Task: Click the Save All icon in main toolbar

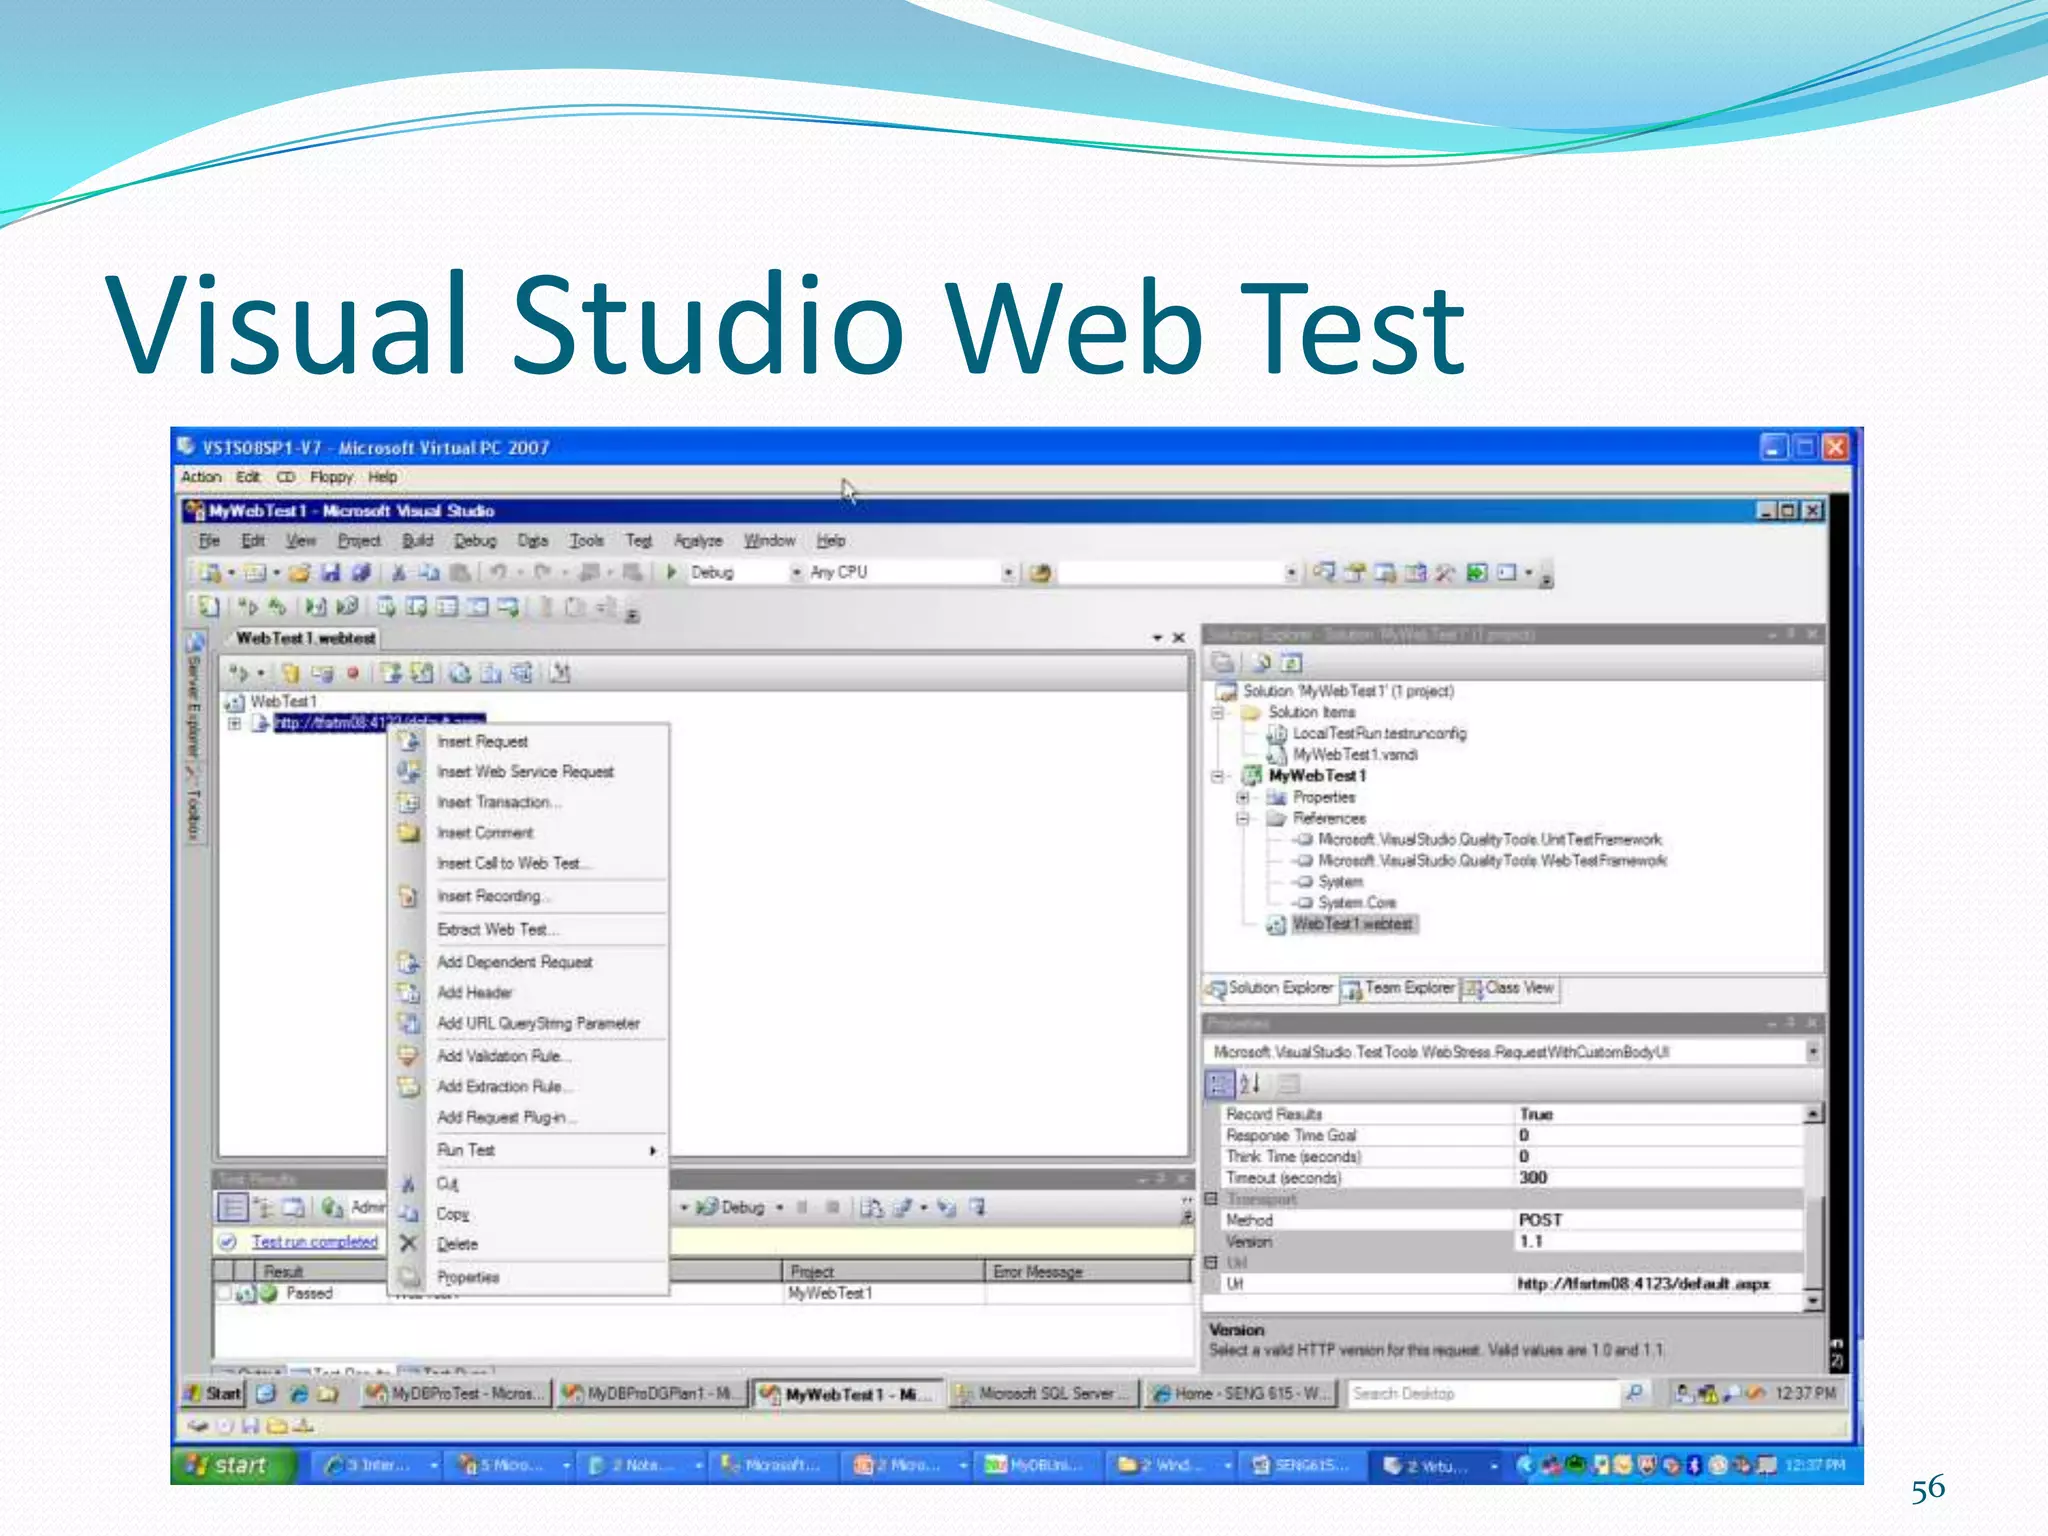Action: pyautogui.click(x=361, y=572)
